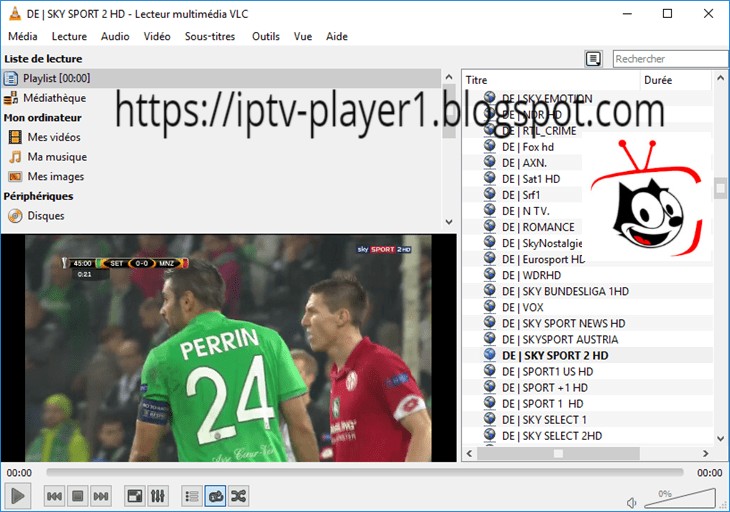730x512 pixels.
Task: Open the Outils menu
Action: click(266, 36)
